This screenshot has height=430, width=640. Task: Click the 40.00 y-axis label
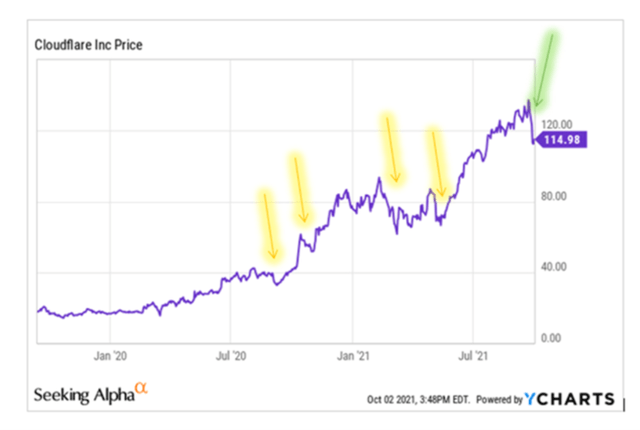[553, 267]
